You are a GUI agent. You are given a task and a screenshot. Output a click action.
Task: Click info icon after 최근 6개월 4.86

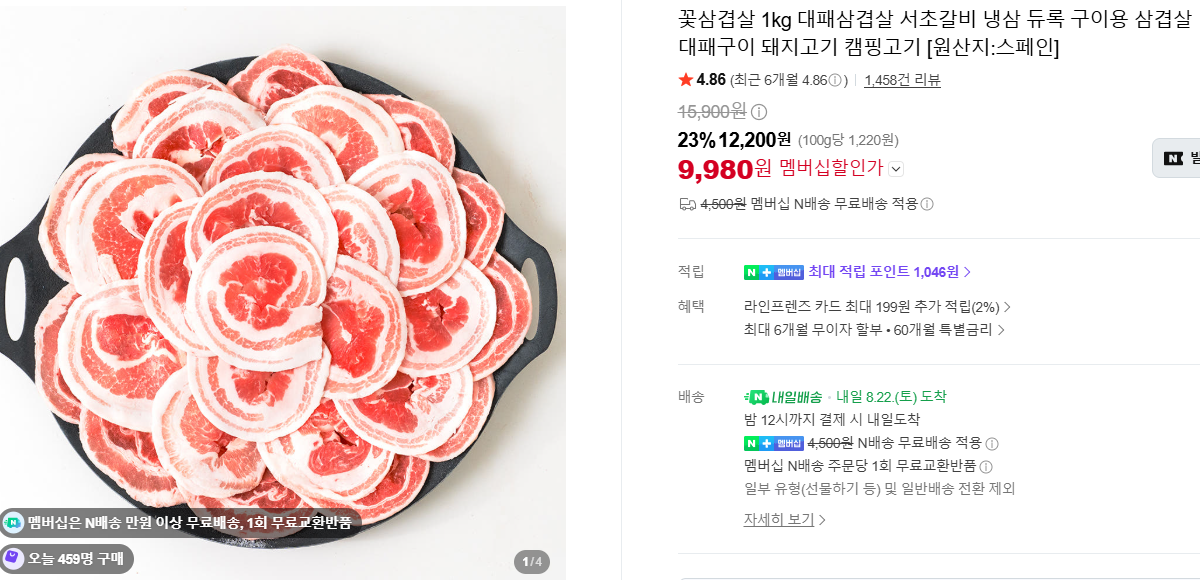pyautogui.click(x=834, y=81)
